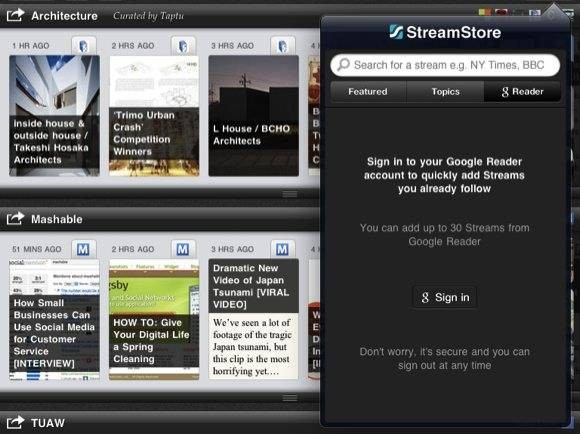Tap the StreamStore title text
This screenshot has width=580, height=434.
coord(453,32)
